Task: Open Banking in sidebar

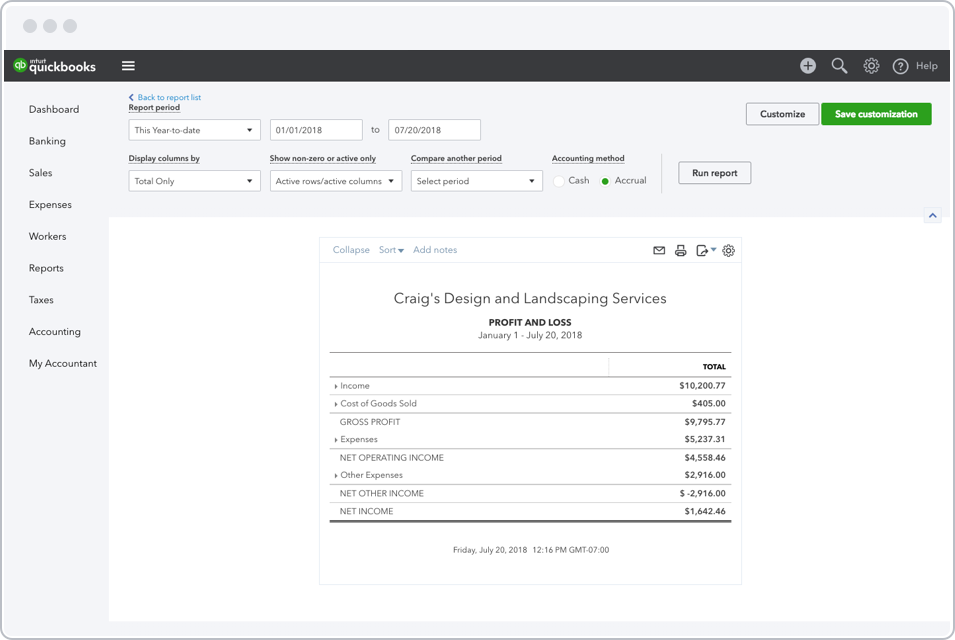Action: [x=47, y=141]
